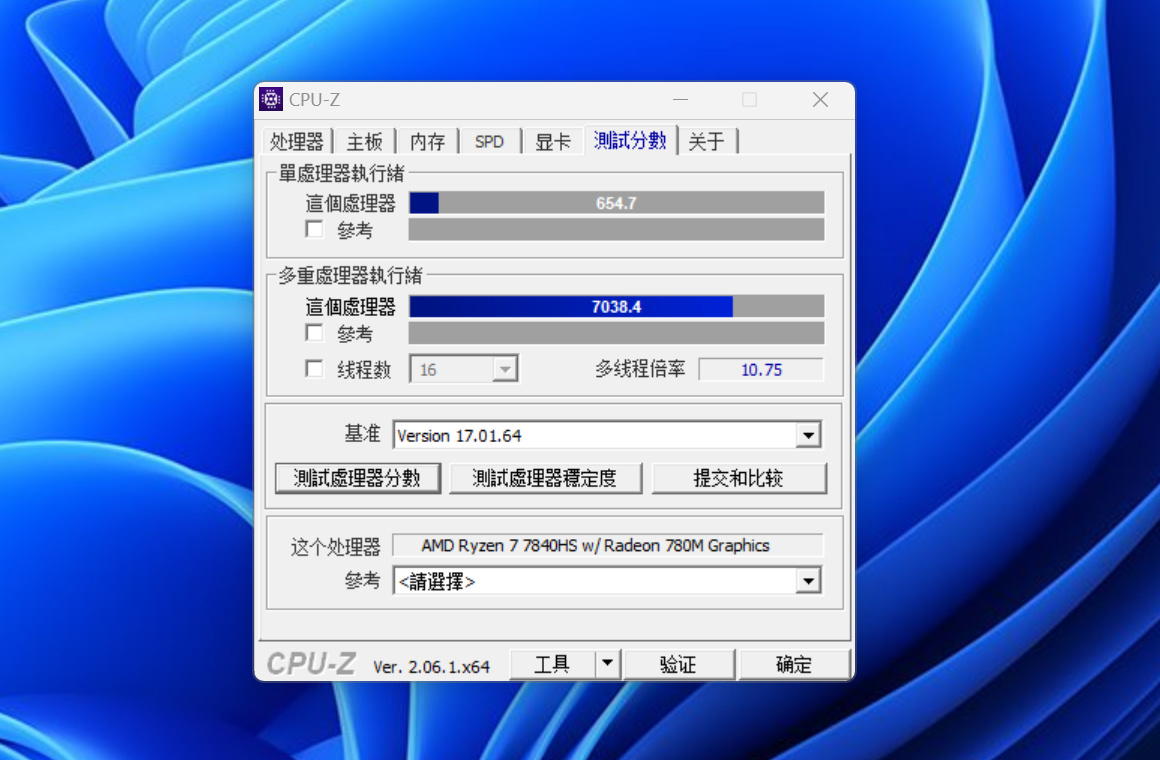This screenshot has width=1160, height=760.
Task: Click the 多线程倍率 label
Action: [x=641, y=369]
